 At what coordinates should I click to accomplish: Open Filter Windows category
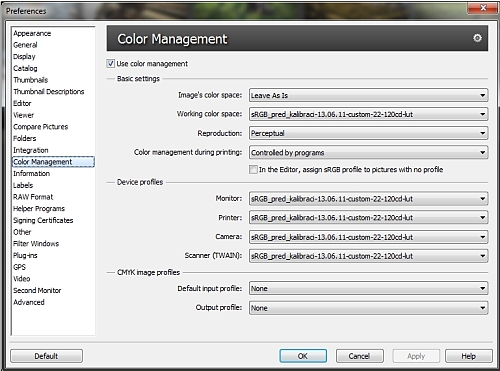36,244
